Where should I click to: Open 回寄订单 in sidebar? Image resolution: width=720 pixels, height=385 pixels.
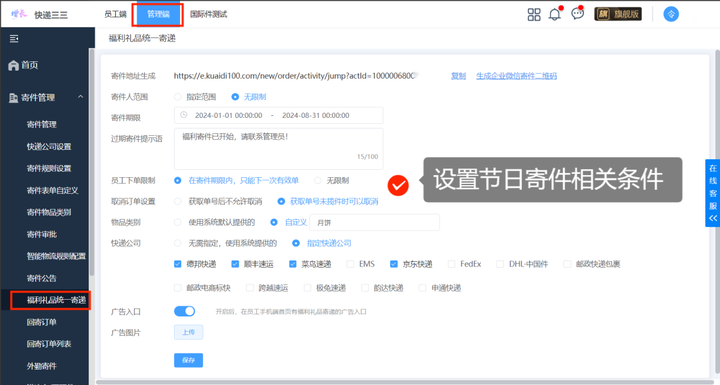pyautogui.click(x=42, y=322)
